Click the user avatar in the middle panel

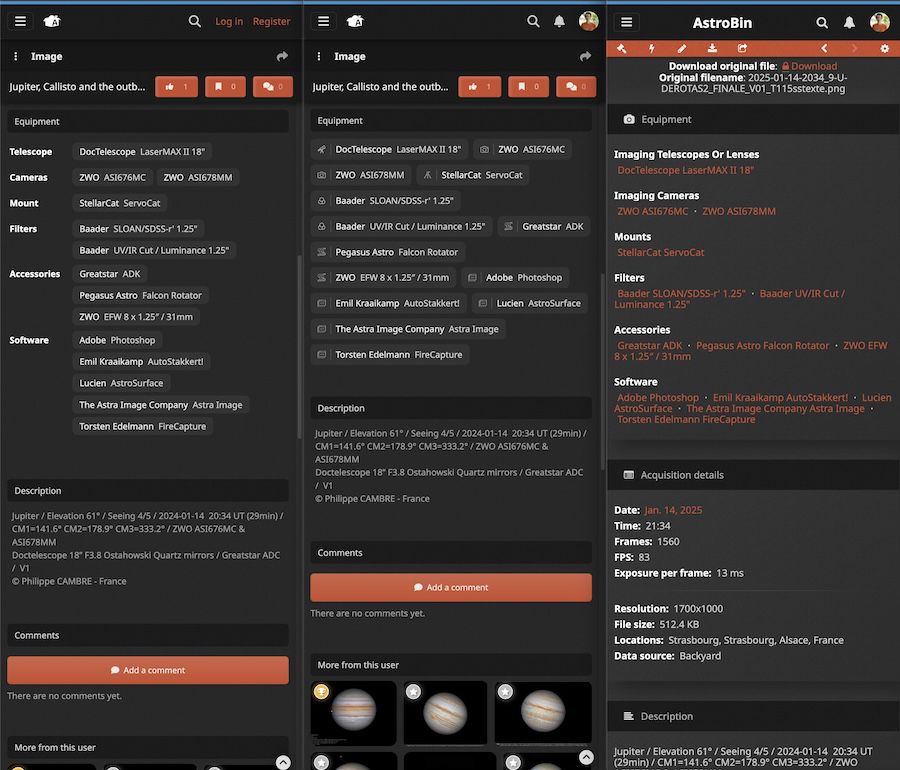click(x=588, y=21)
